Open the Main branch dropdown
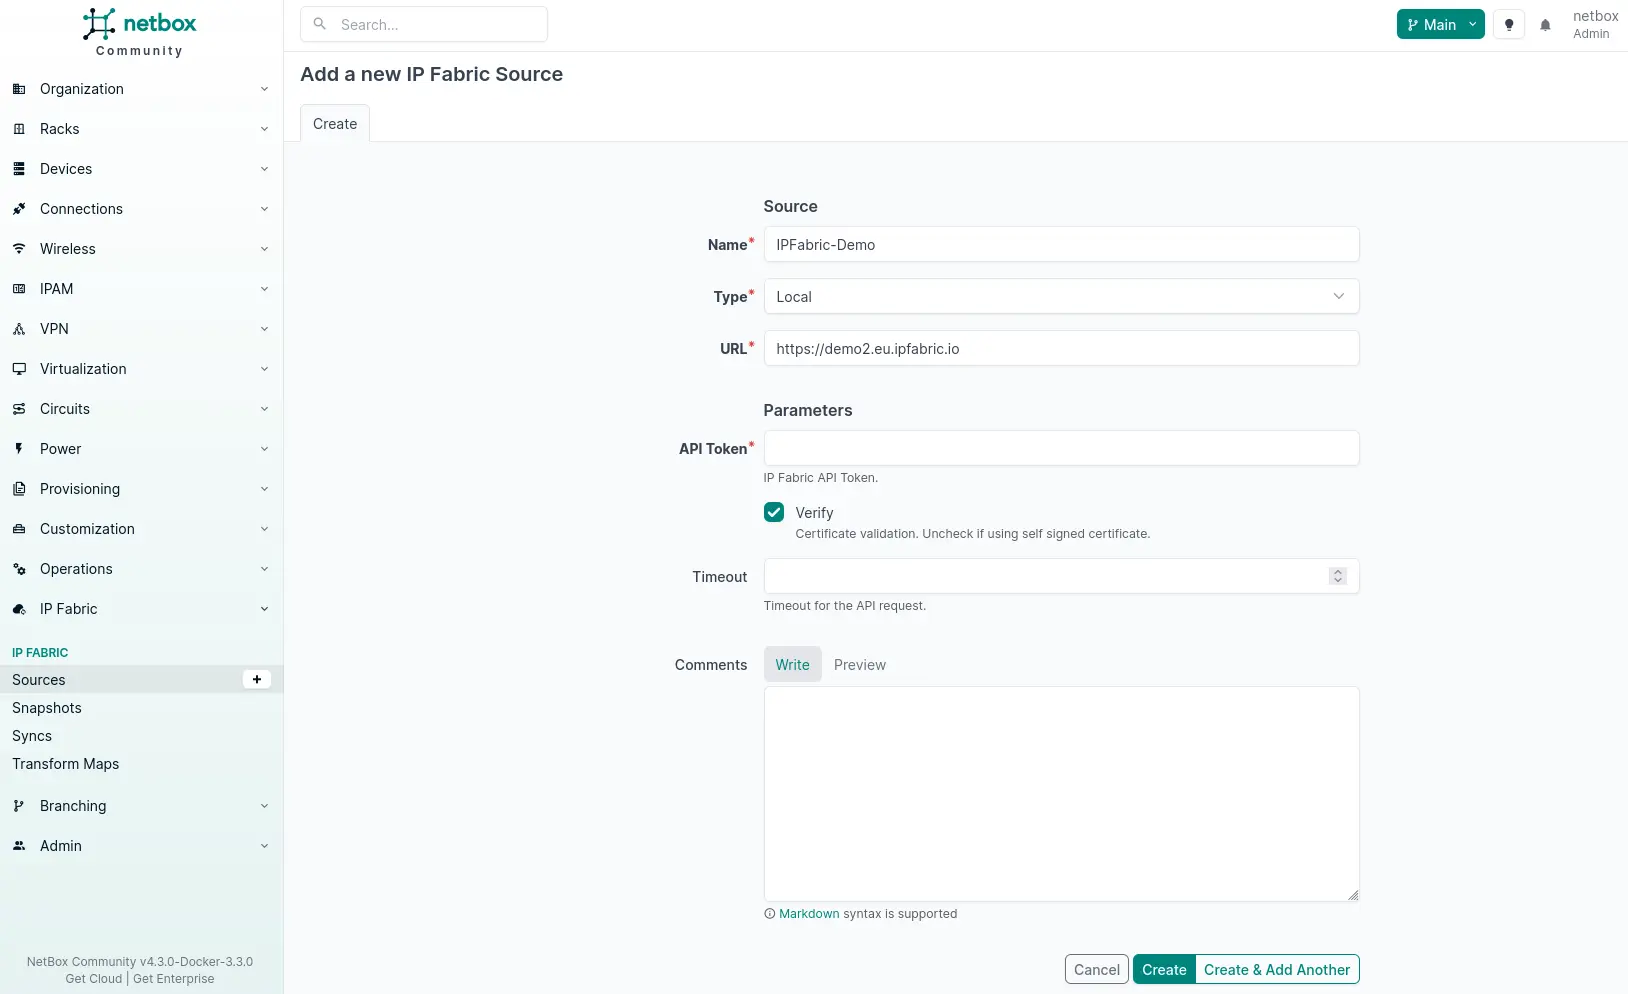 [x=1440, y=25]
